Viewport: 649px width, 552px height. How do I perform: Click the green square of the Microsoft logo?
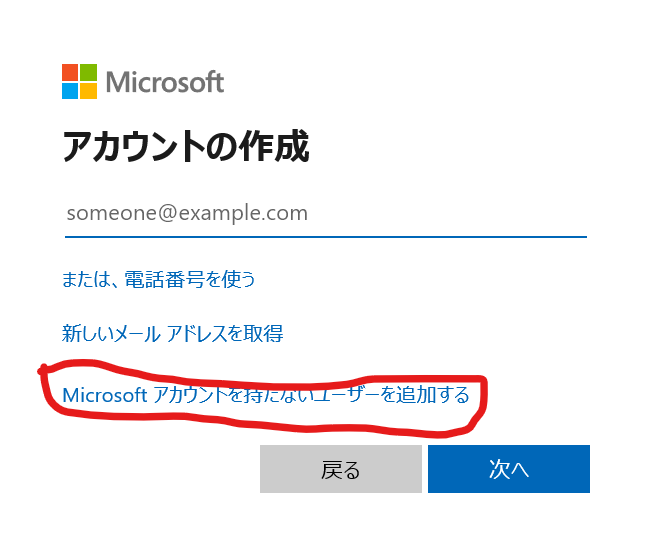click(x=89, y=72)
